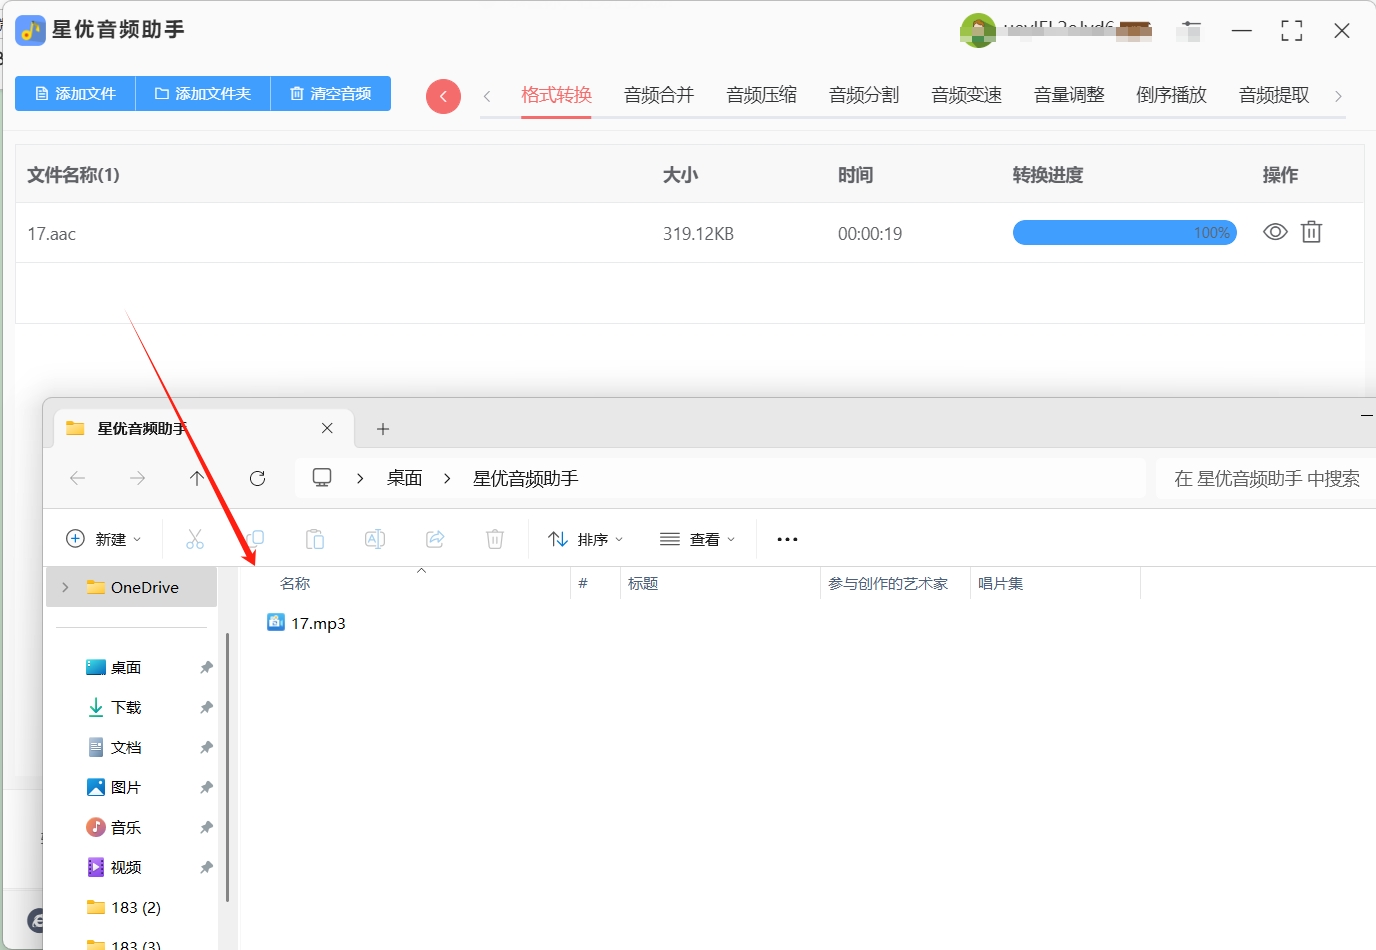Open 文档 in the quick access list

click(x=126, y=747)
